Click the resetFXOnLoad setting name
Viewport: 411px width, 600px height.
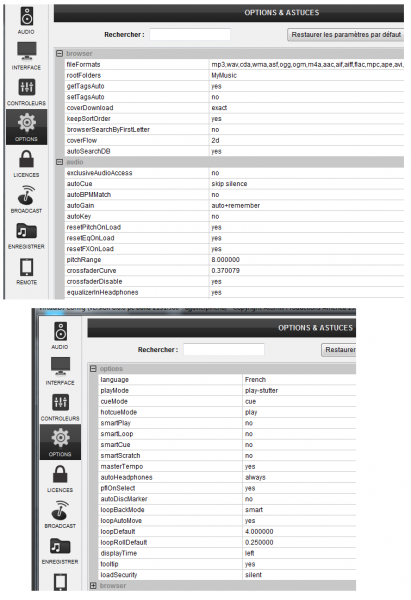click(x=90, y=249)
